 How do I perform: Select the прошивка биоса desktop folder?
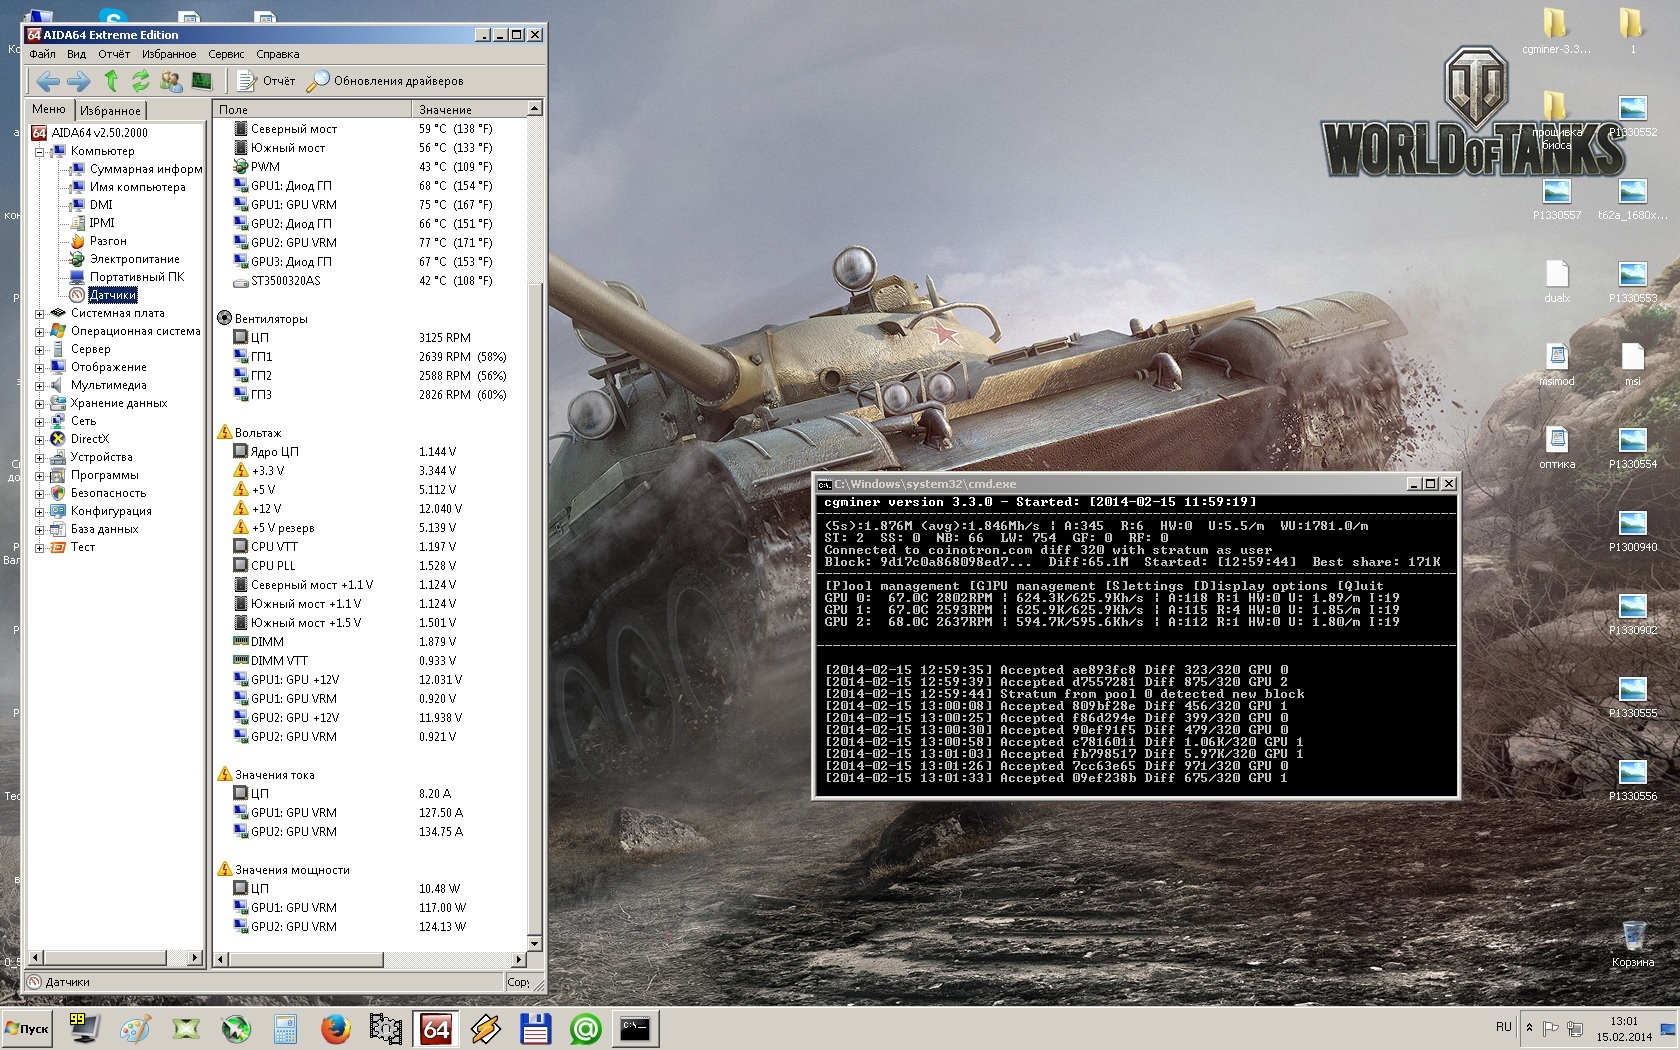(1556, 120)
